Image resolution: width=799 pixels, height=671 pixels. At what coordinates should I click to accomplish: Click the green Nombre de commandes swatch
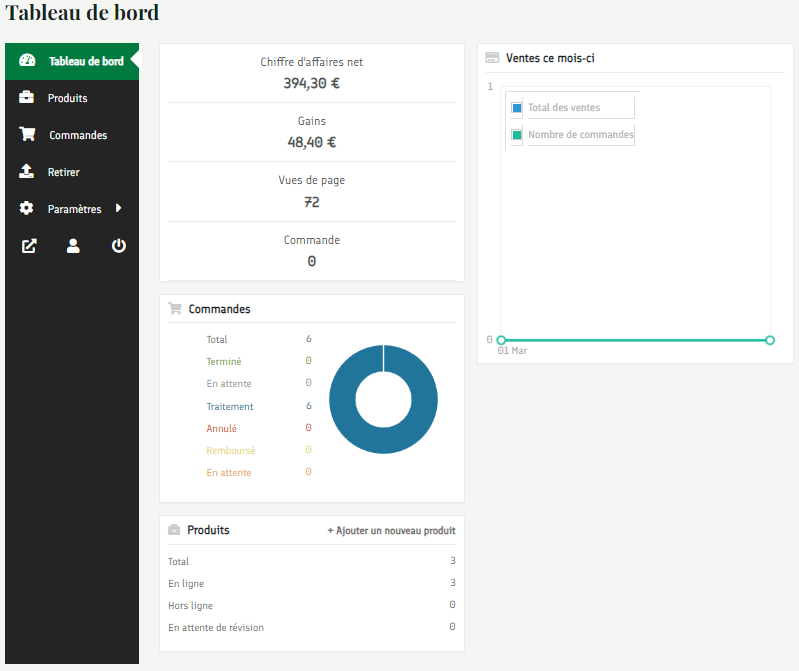coord(517,135)
